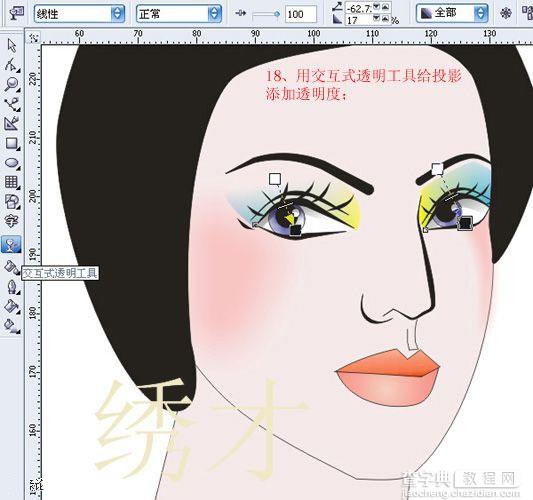
Task: Increase the edge pad value
Action: click(385, 19)
